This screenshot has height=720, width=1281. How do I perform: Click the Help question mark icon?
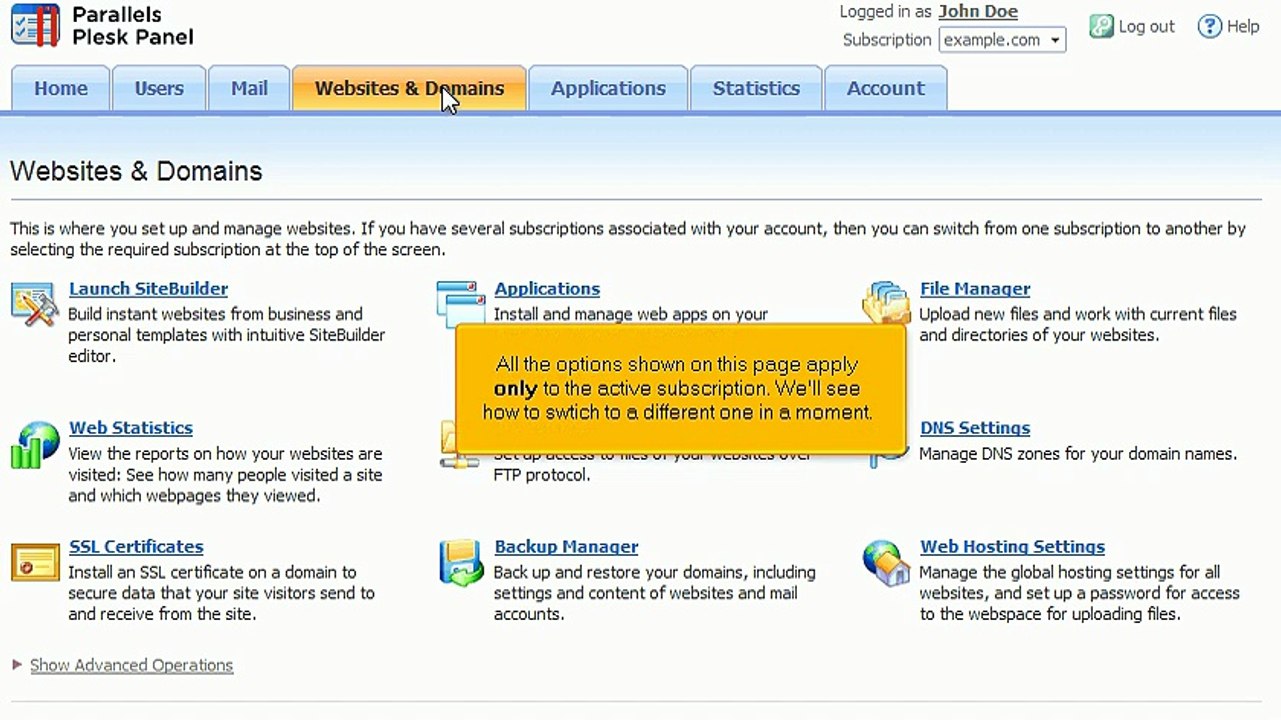(x=1210, y=26)
